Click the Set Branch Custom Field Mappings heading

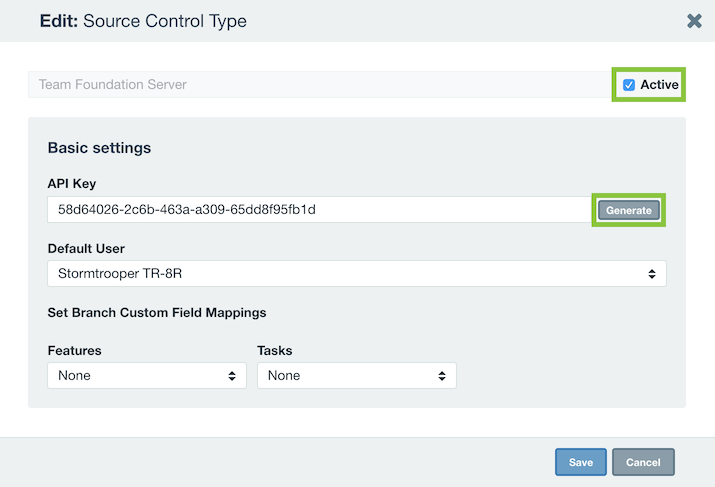157,313
